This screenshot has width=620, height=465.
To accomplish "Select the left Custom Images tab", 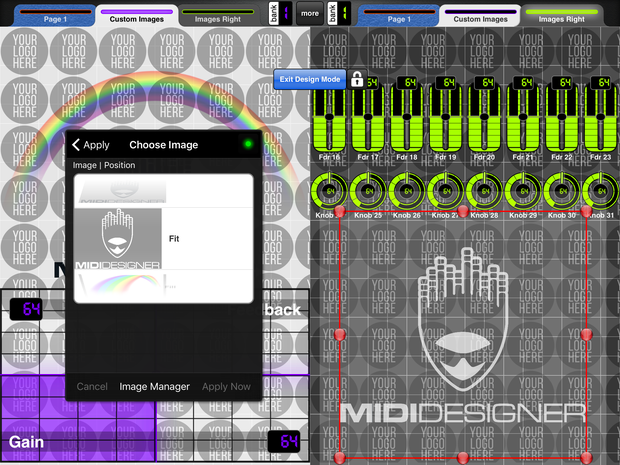I will (x=137, y=16).
